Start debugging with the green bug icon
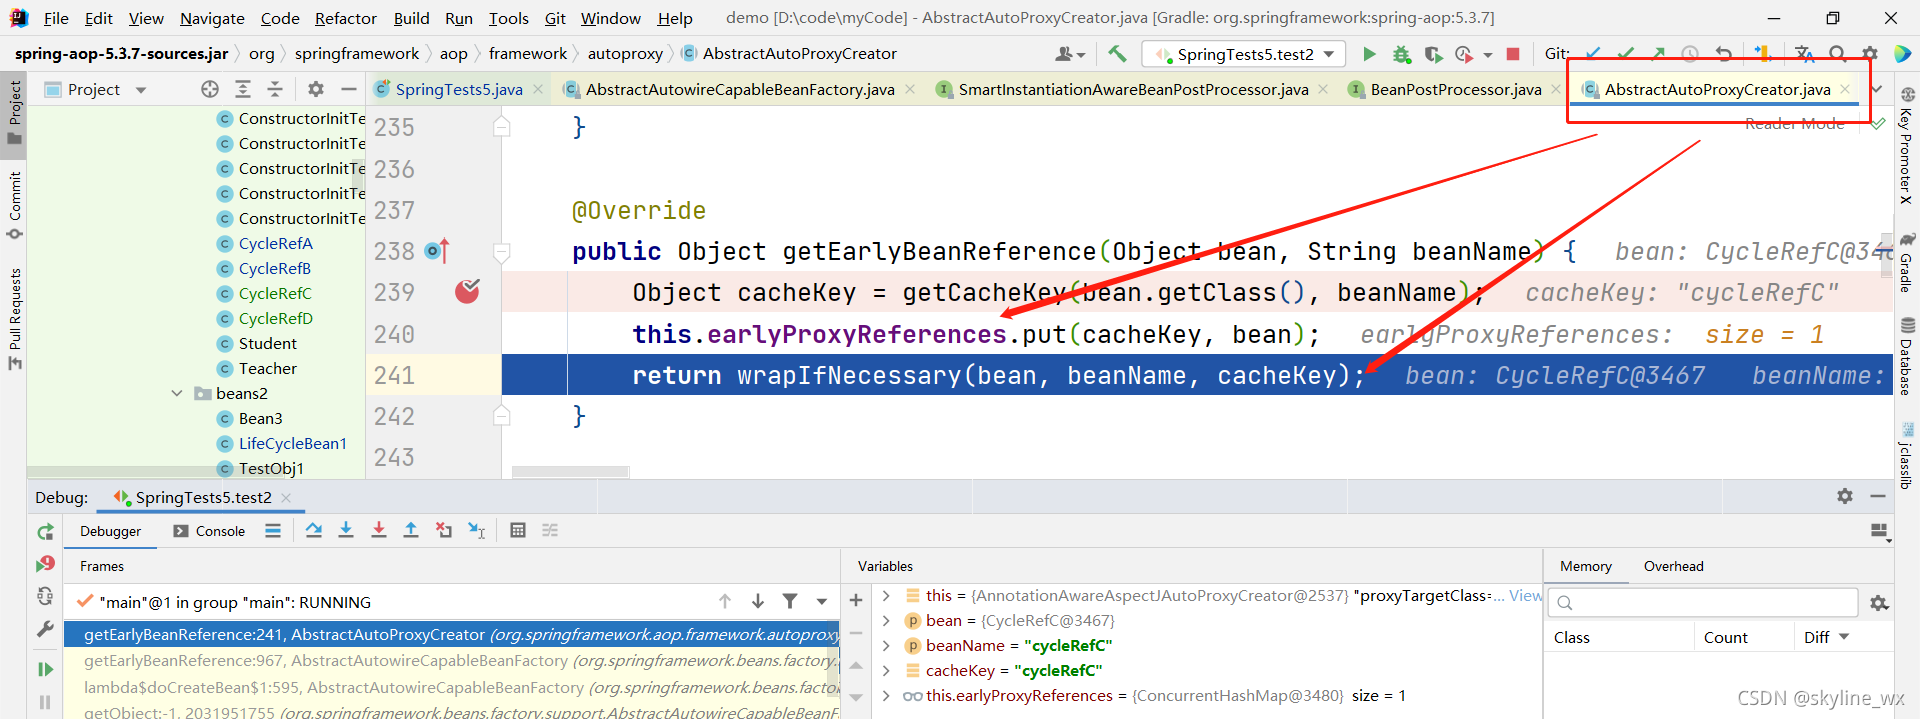The width and height of the screenshot is (1920, 719). (1402, 54)
